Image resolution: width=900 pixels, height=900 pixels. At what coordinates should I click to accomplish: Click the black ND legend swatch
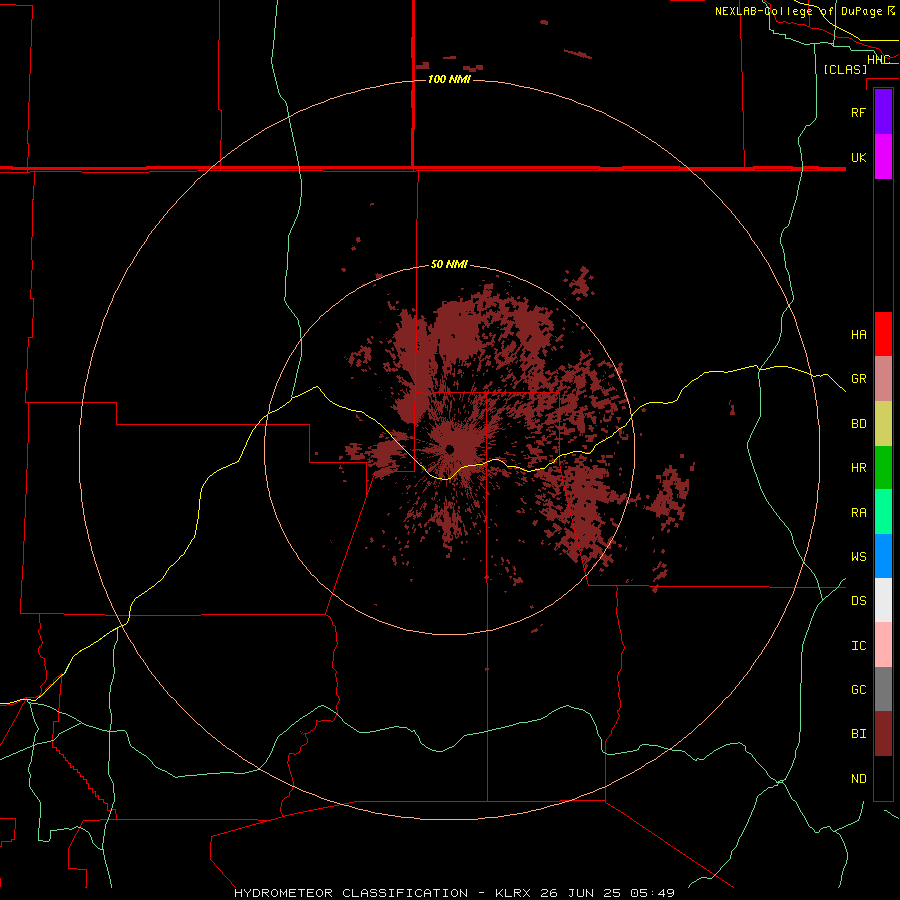pyautogui.click(x=883, y=778)
